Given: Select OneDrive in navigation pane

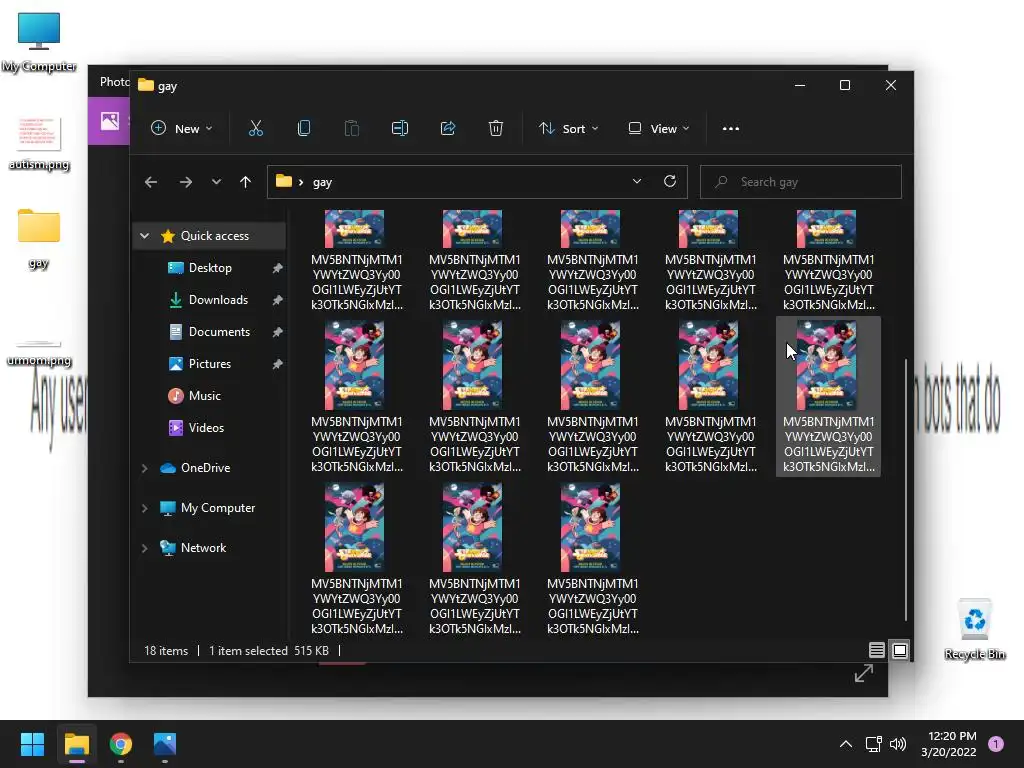Looking at the screenshot, I should coord(205,468).
